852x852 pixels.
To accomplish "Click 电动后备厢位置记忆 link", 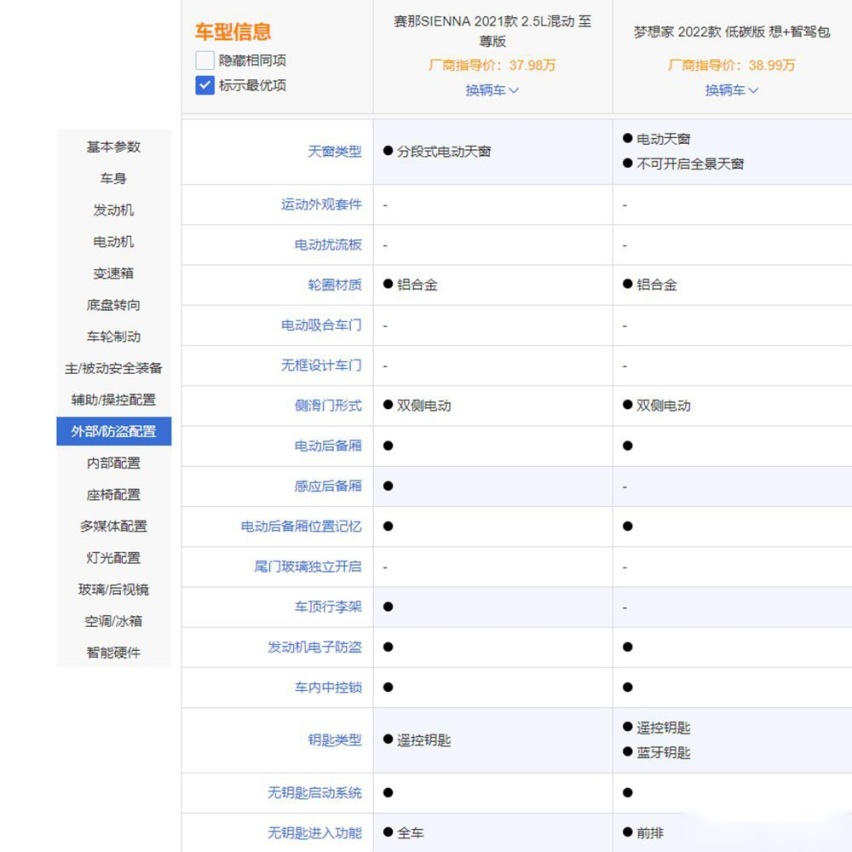I will (301, 526).
